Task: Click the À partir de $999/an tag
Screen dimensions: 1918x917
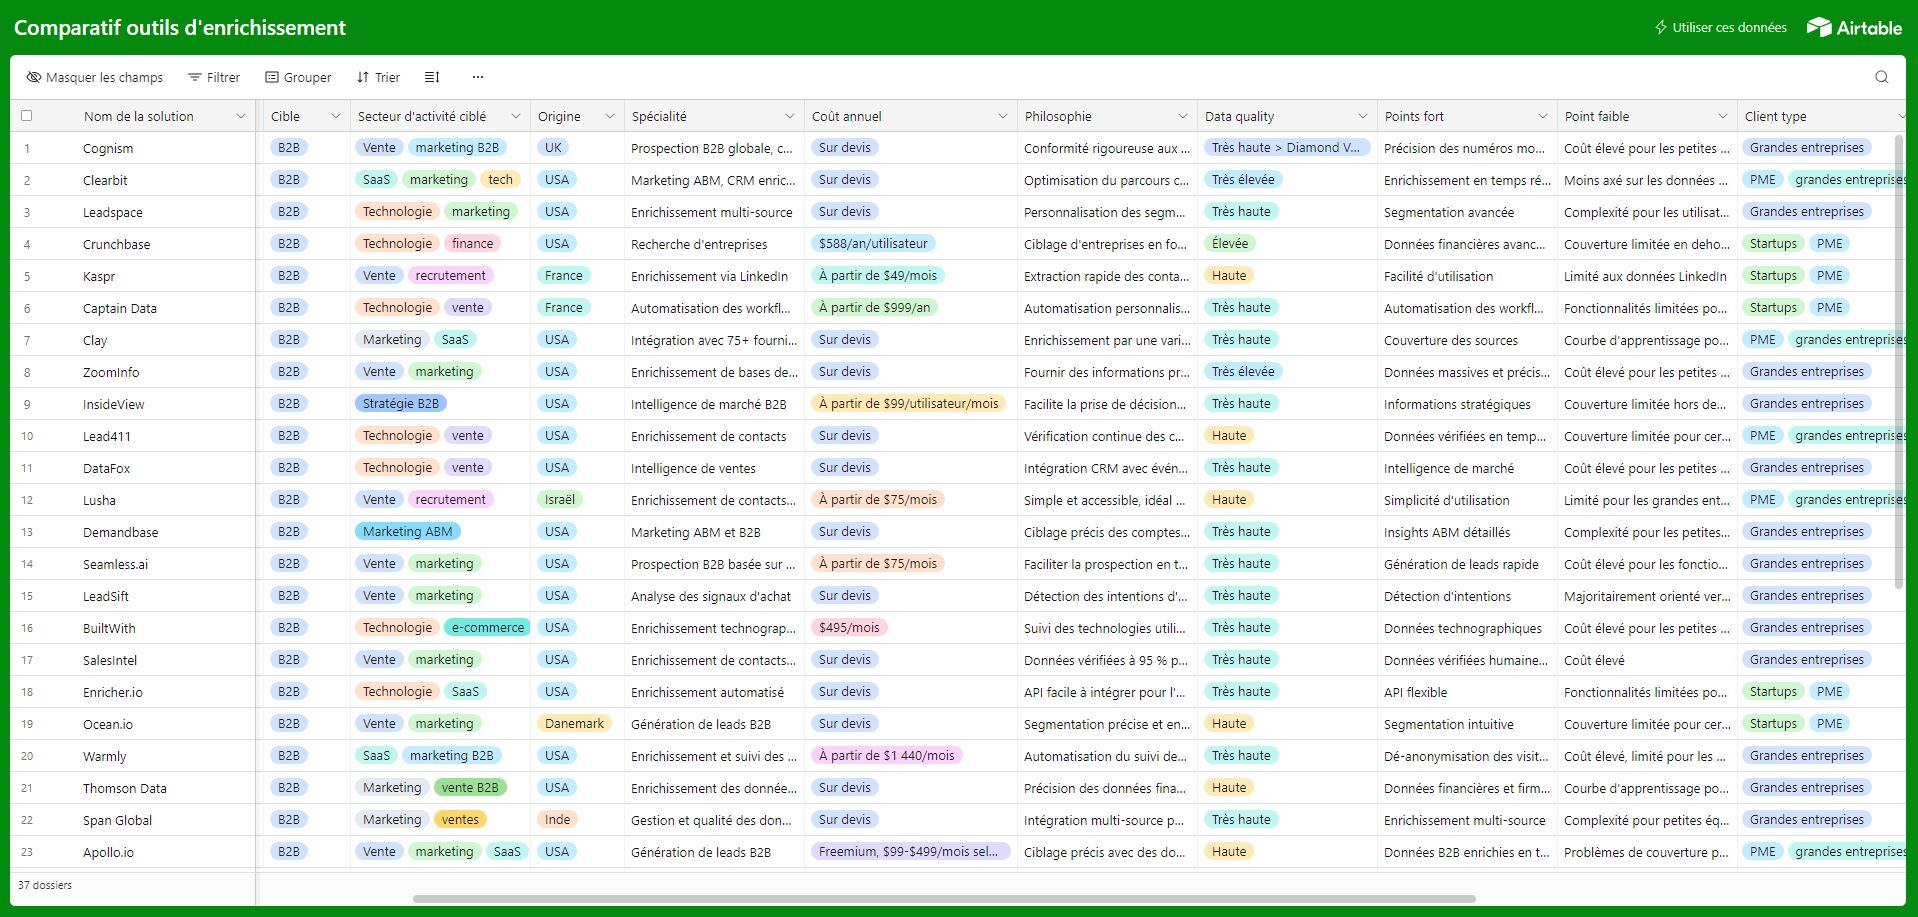Action: [x=875, y=307]
